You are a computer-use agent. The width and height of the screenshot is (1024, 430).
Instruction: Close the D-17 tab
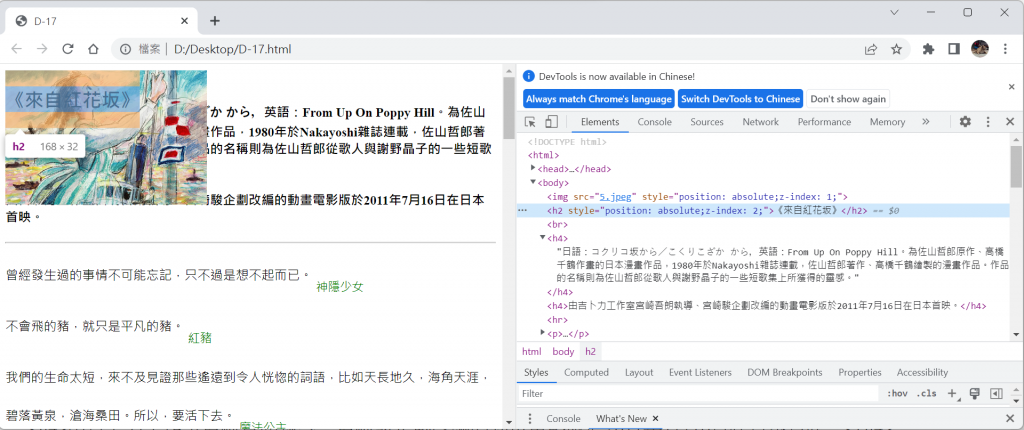(x=185, y=21)
